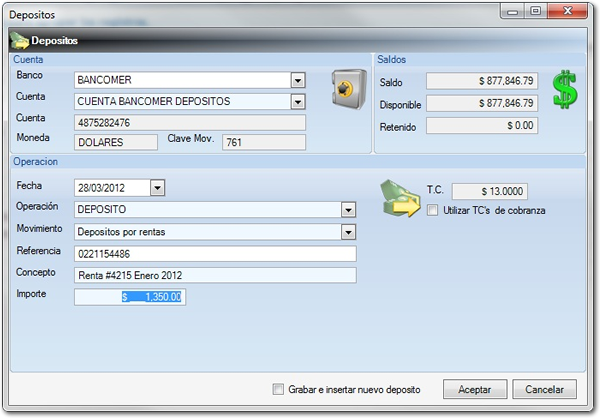600x418 pixels.
Task: Click the Saldos section header
Action: coord(391,59)
